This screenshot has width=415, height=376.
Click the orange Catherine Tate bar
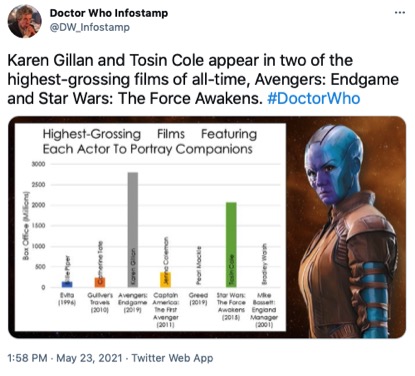pos(100,282)
